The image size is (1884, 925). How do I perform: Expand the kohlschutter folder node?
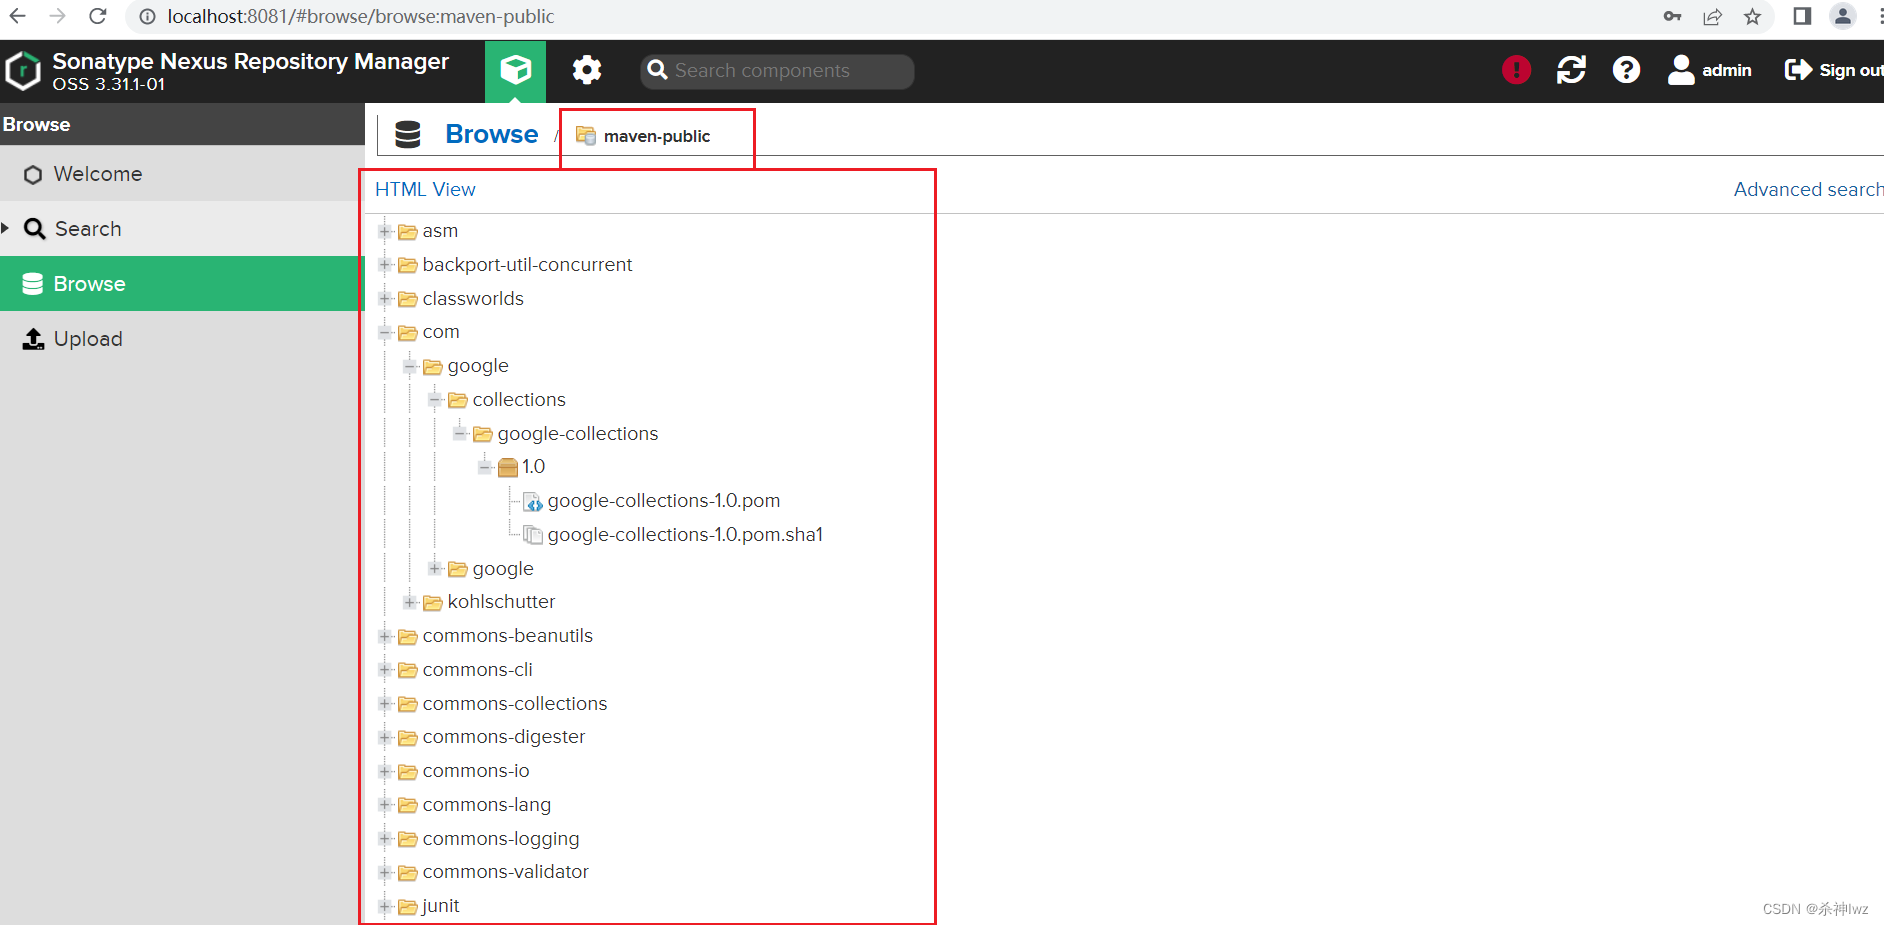click(410, 602)
